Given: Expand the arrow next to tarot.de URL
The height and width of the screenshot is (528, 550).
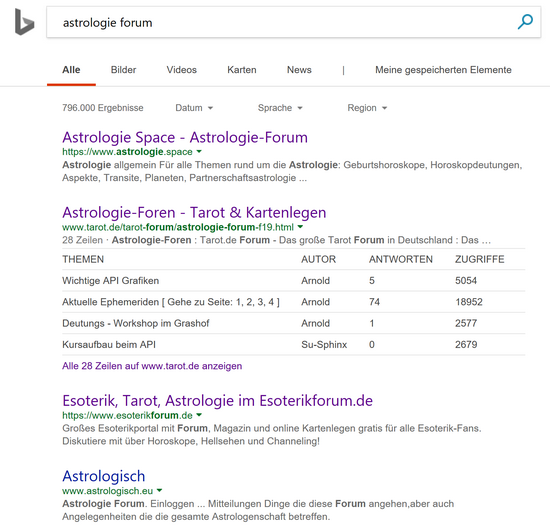Looking at the screenshot, I should point(300,227).
